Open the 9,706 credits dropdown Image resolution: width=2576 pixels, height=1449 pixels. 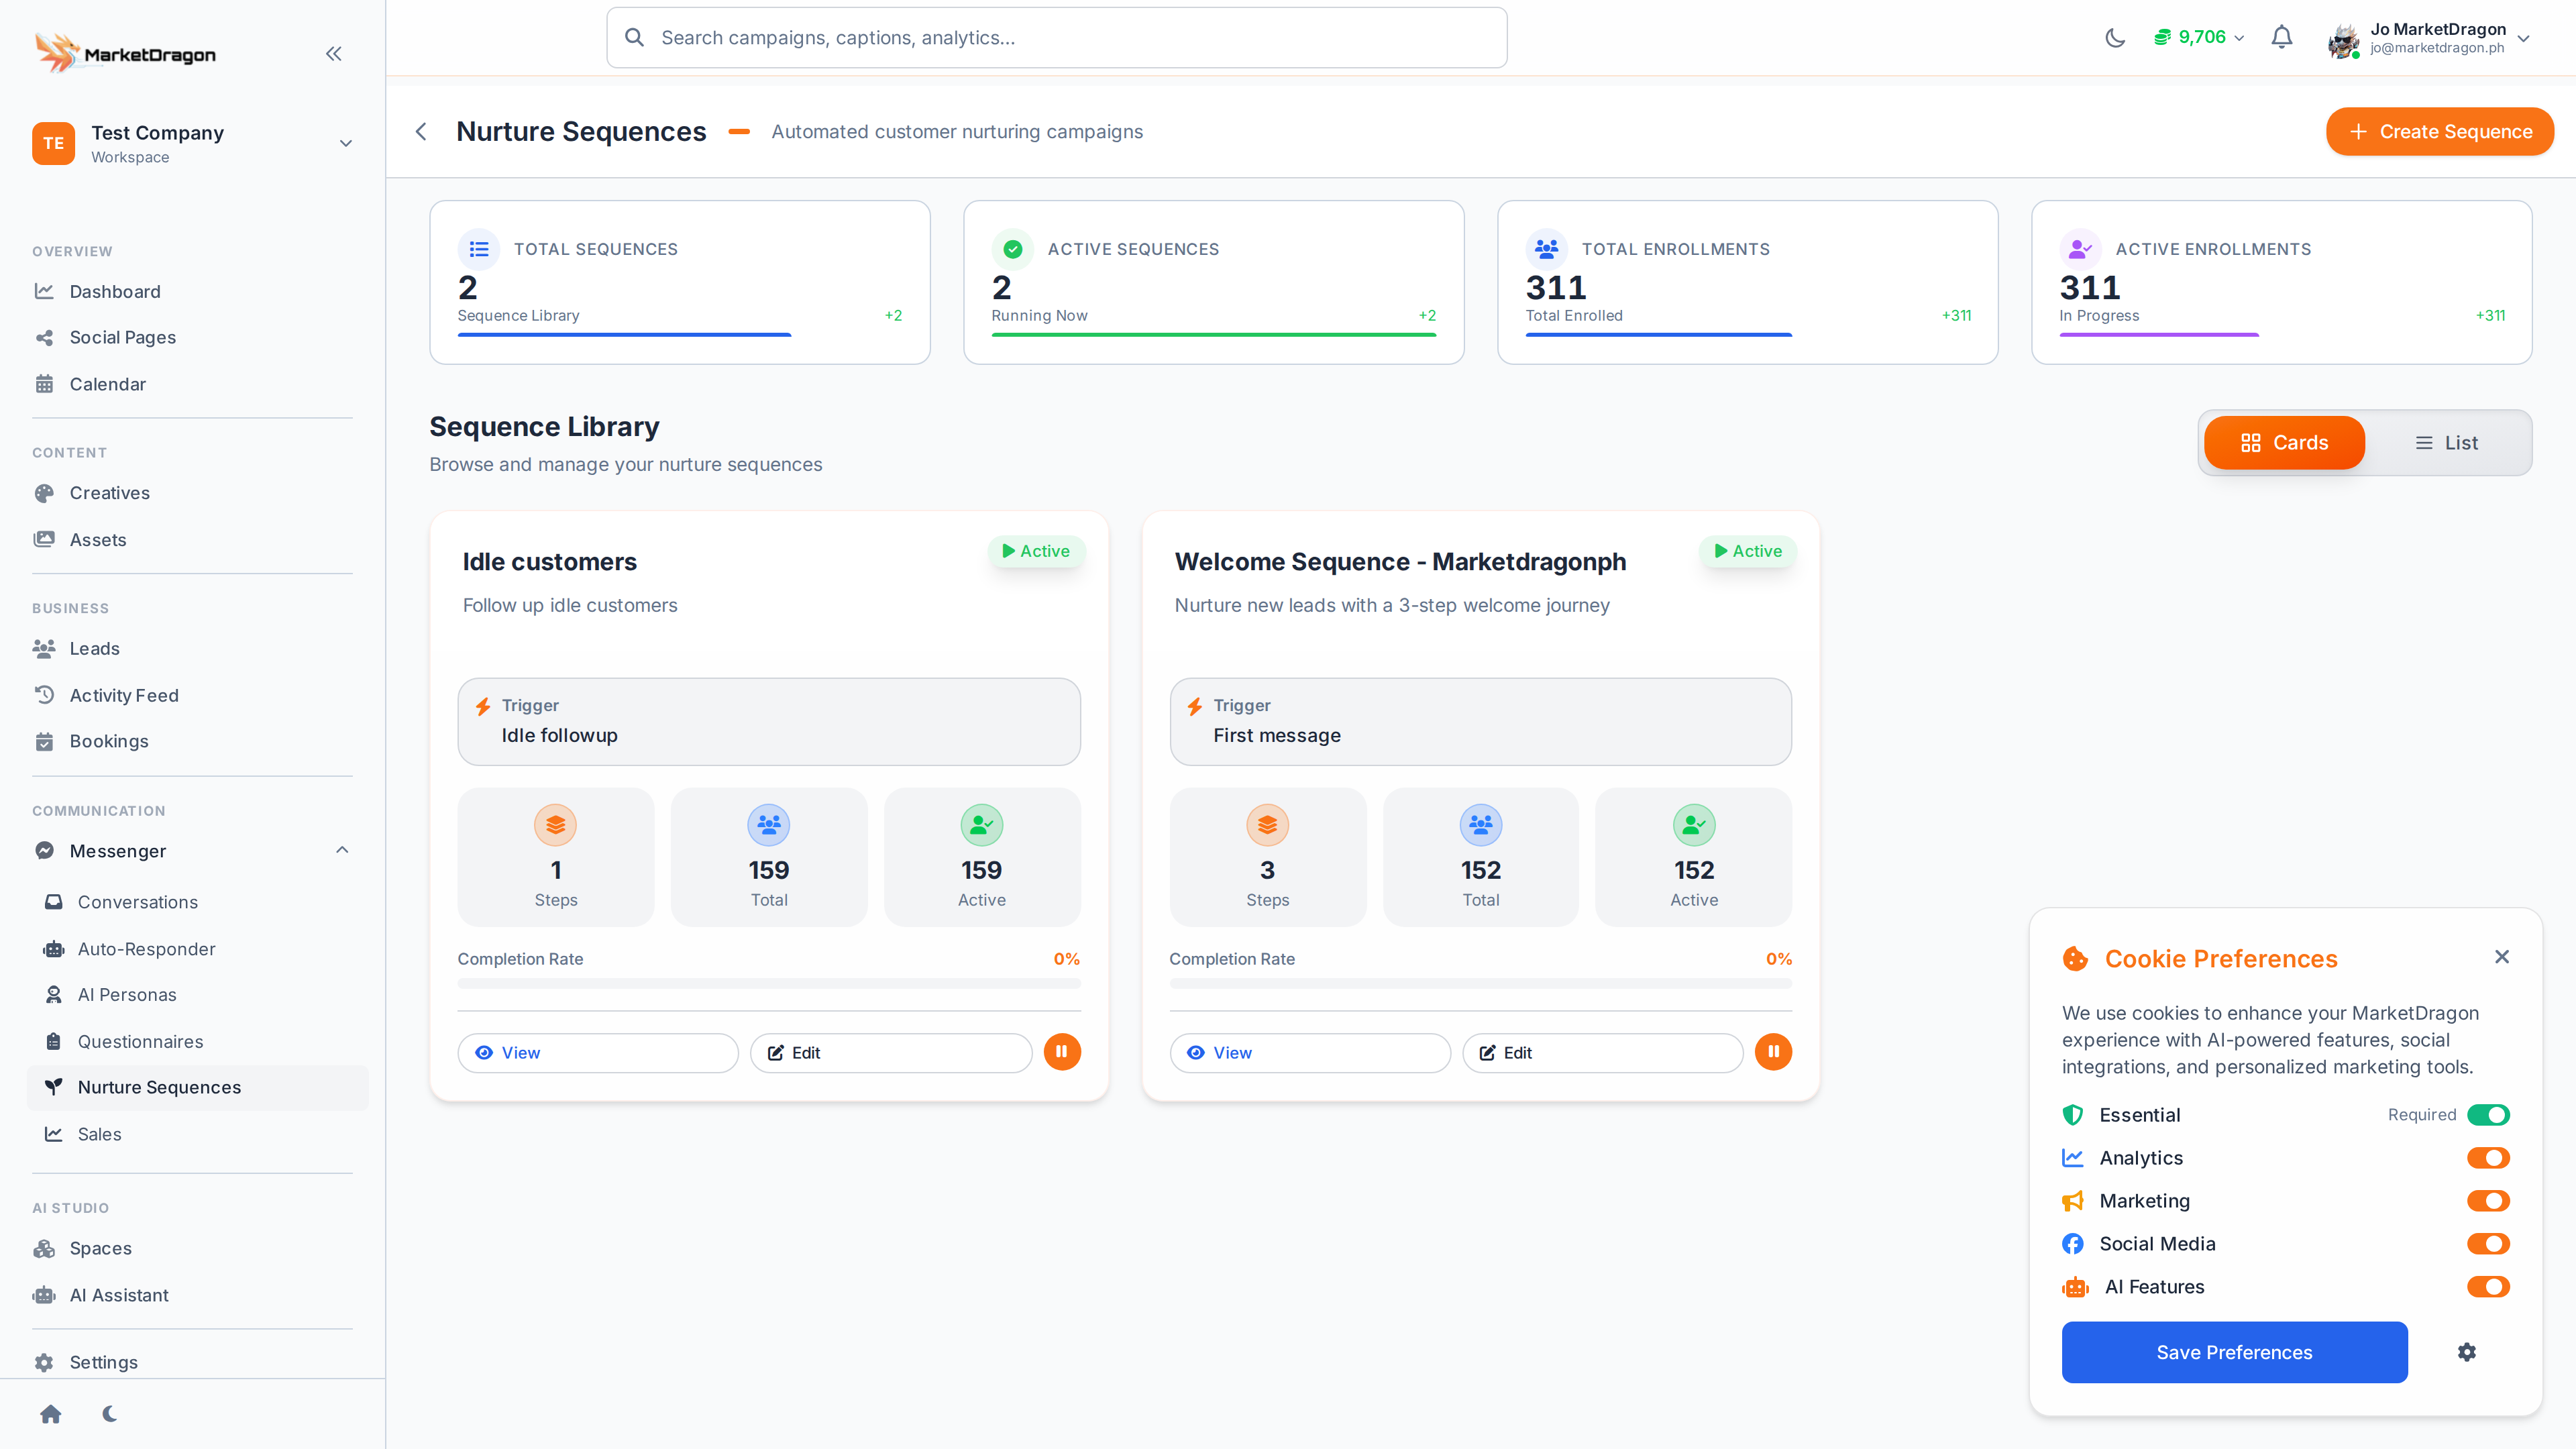[x=2199, y=38]
